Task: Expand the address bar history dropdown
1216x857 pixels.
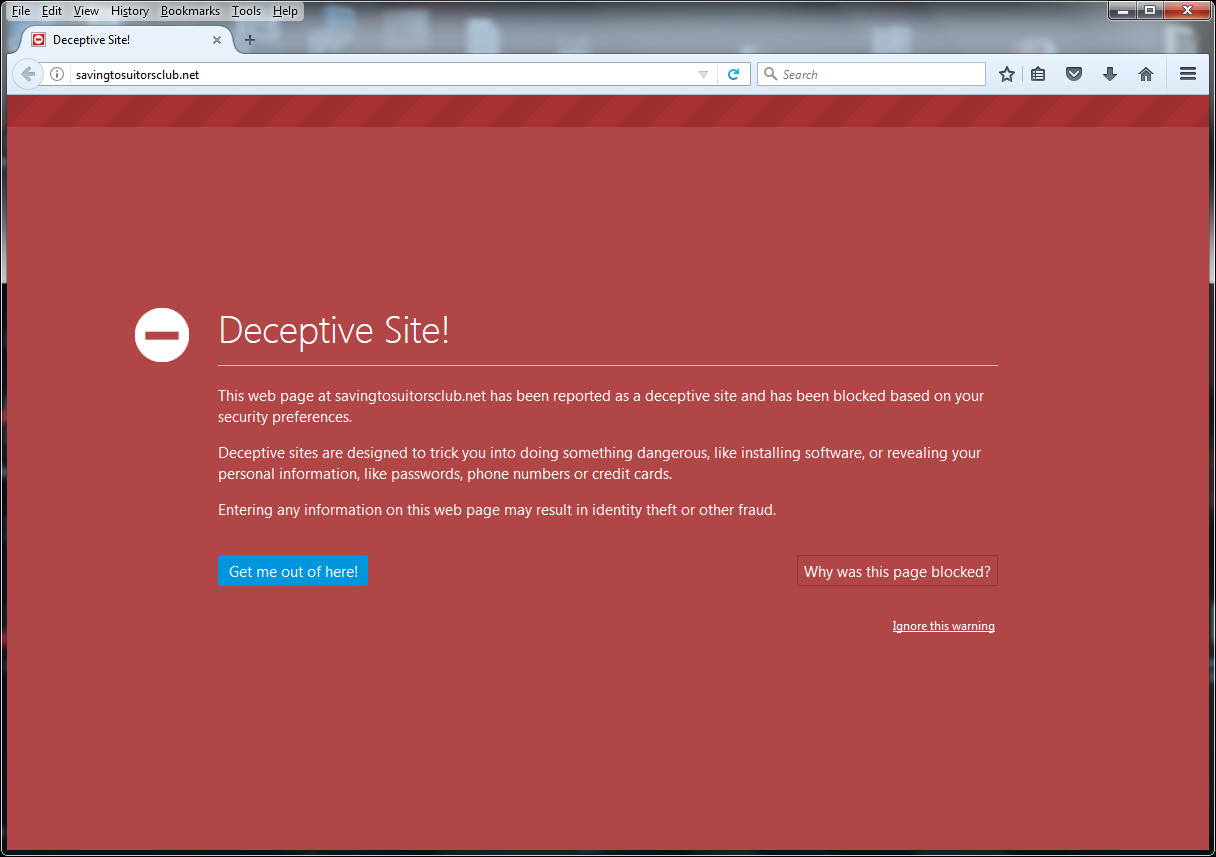Action: tap(703, 74)
